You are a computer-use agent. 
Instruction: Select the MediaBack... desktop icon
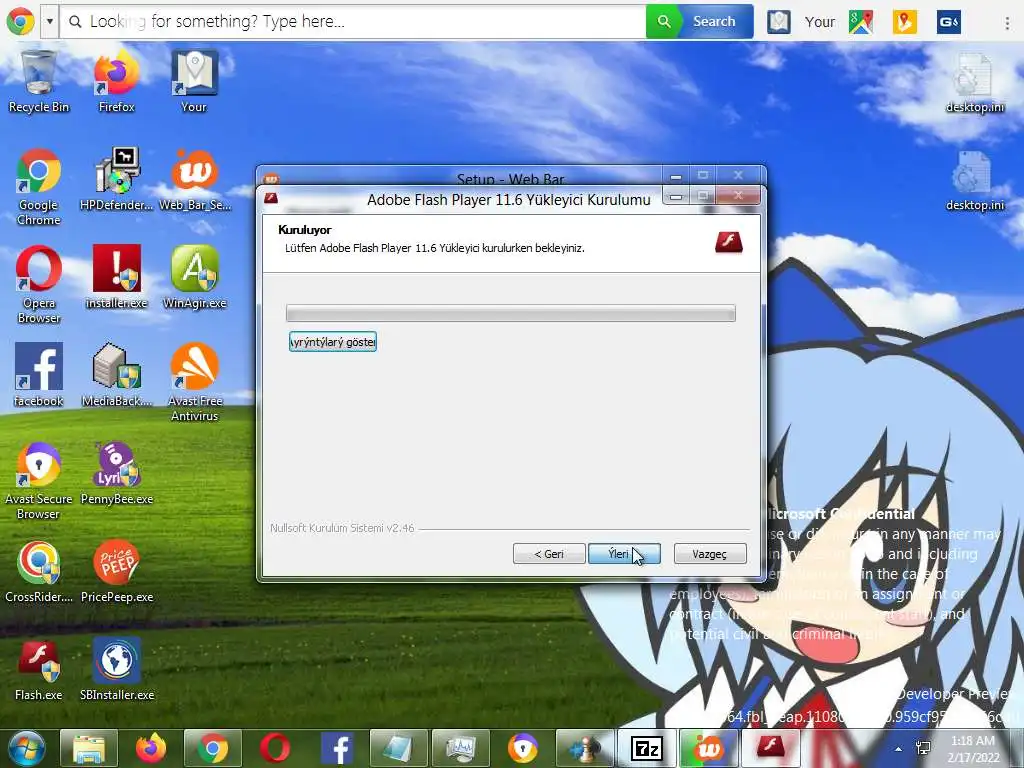coord(116,376)
